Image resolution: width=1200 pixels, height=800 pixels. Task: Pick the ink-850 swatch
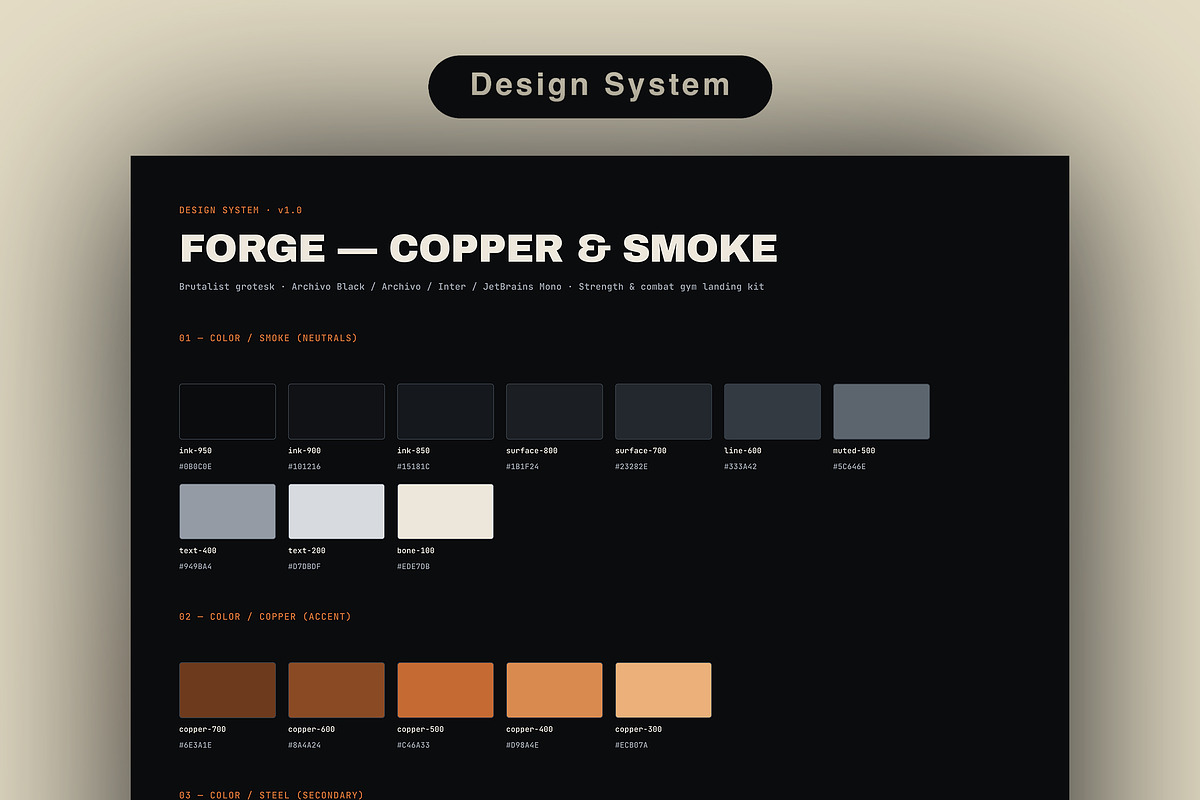coord(445,411)
